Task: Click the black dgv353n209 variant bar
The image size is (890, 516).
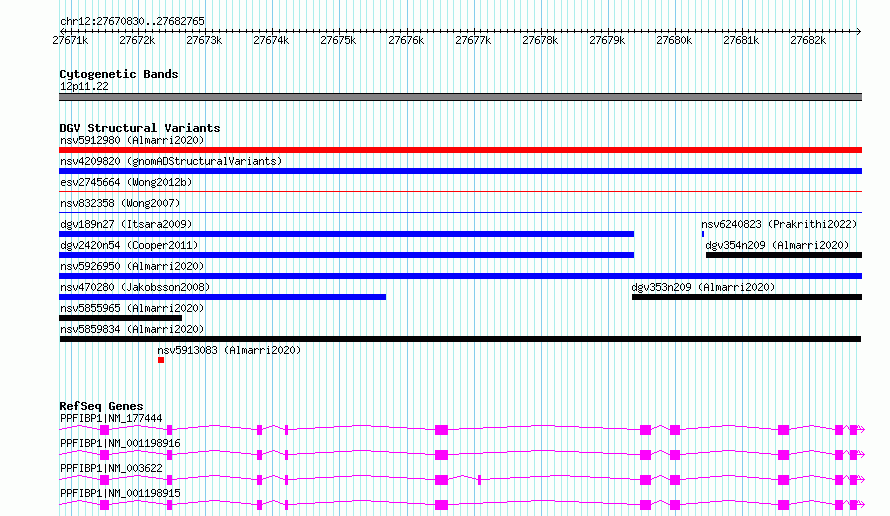Action: tap(747, 297)
